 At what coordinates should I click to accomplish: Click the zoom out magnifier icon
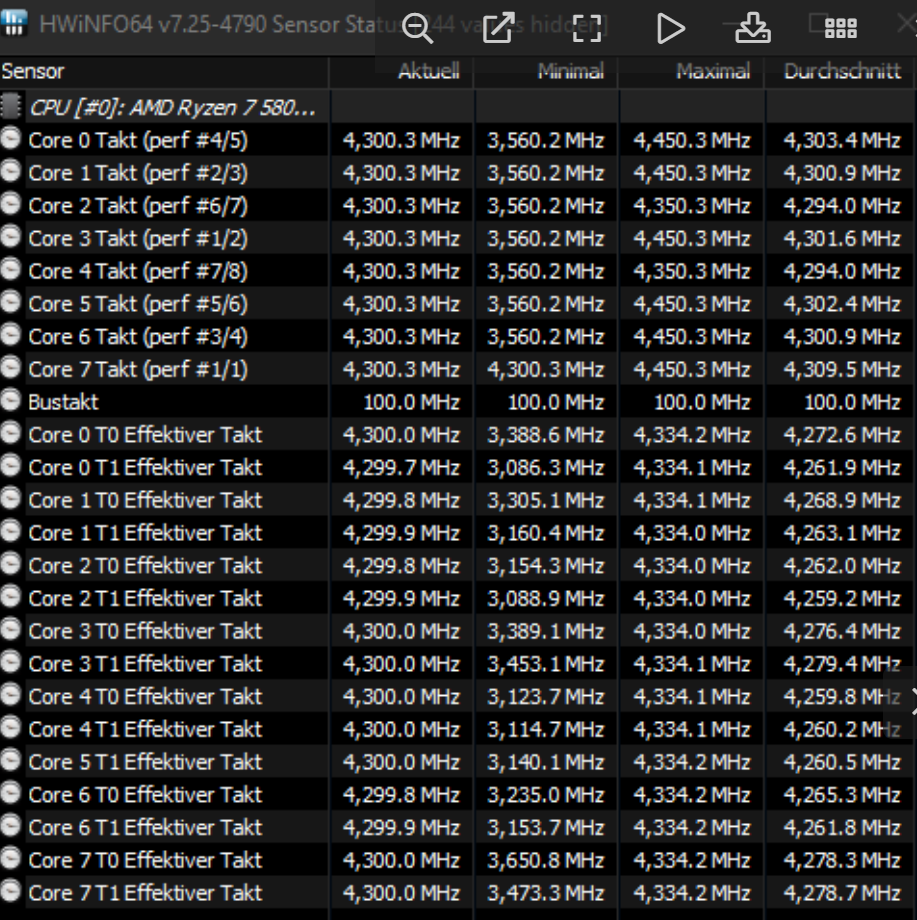pos(417,28)
